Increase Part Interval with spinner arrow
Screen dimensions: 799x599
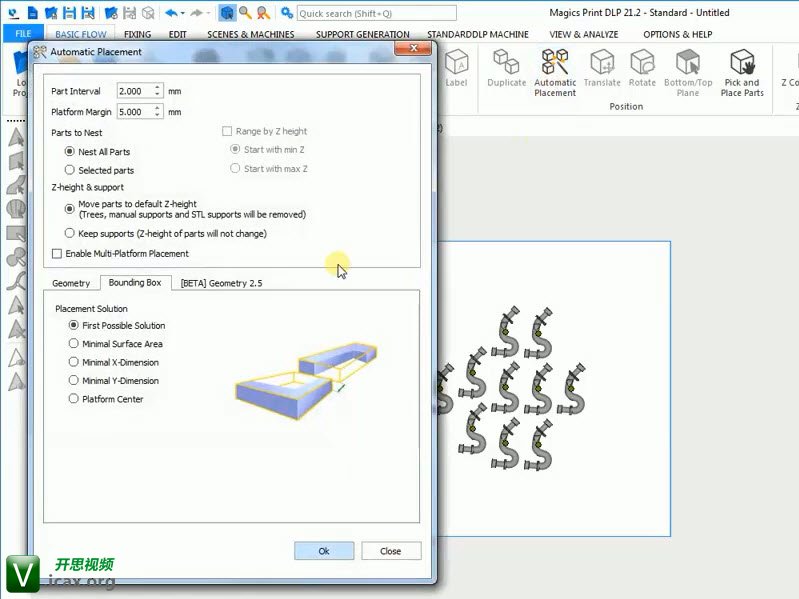coord(158,88)
